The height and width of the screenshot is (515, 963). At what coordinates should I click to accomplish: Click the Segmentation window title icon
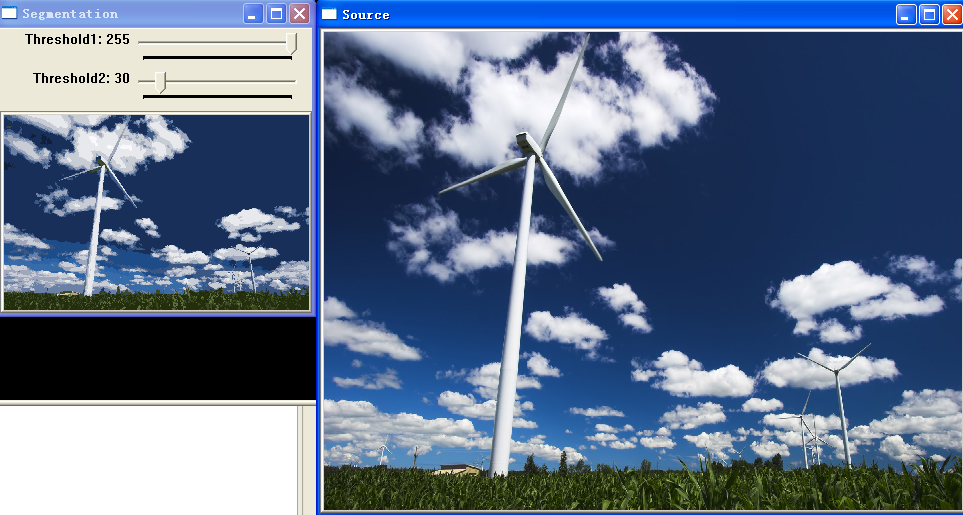(9, 14)
